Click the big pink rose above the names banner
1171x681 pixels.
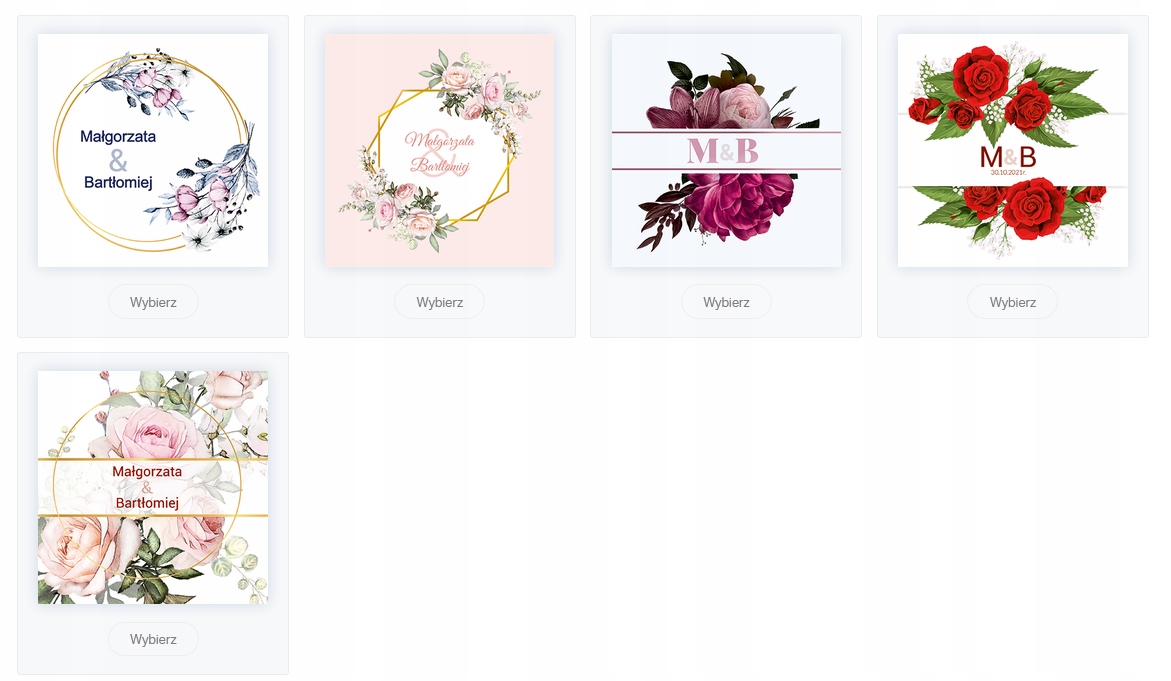pos(153,432)
